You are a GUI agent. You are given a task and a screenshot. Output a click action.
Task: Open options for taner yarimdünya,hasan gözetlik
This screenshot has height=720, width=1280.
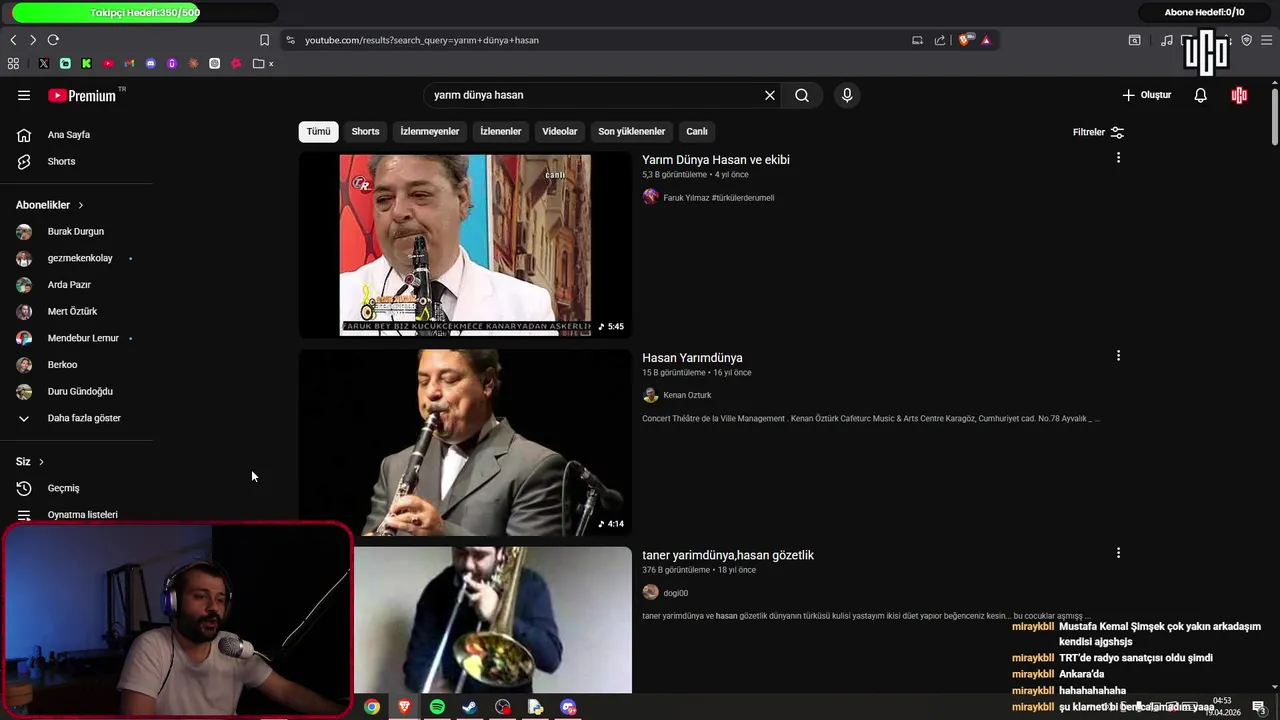[1118, 553]
